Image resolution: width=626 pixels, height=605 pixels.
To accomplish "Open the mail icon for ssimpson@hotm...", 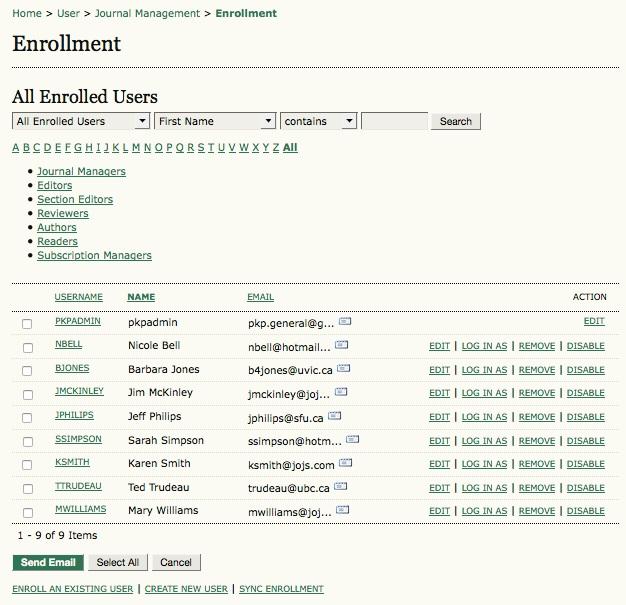I will point(352,439).
